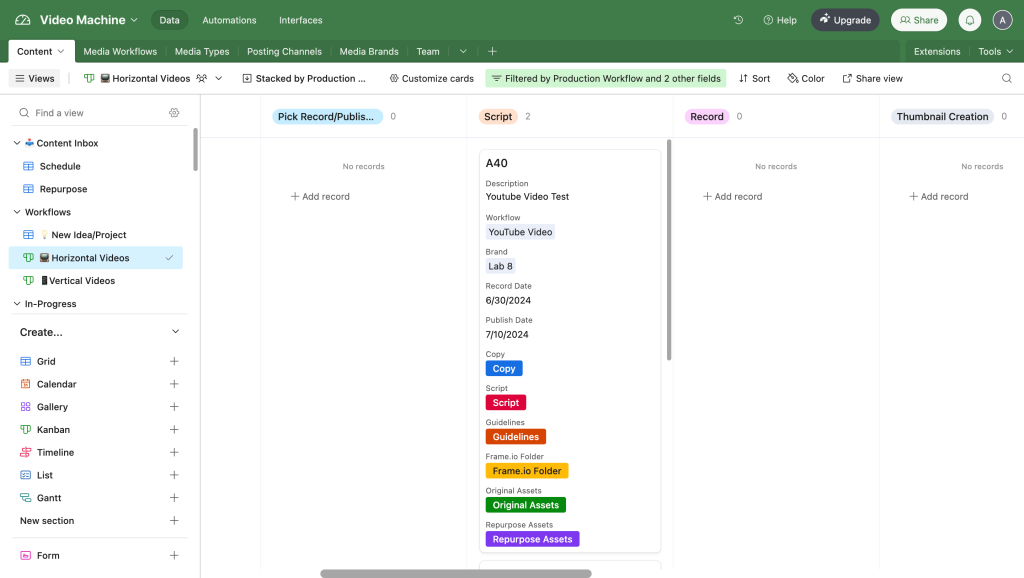Open the notifications bell
The width and height of the screenshot is (1024, 578).
click(969, 20)
